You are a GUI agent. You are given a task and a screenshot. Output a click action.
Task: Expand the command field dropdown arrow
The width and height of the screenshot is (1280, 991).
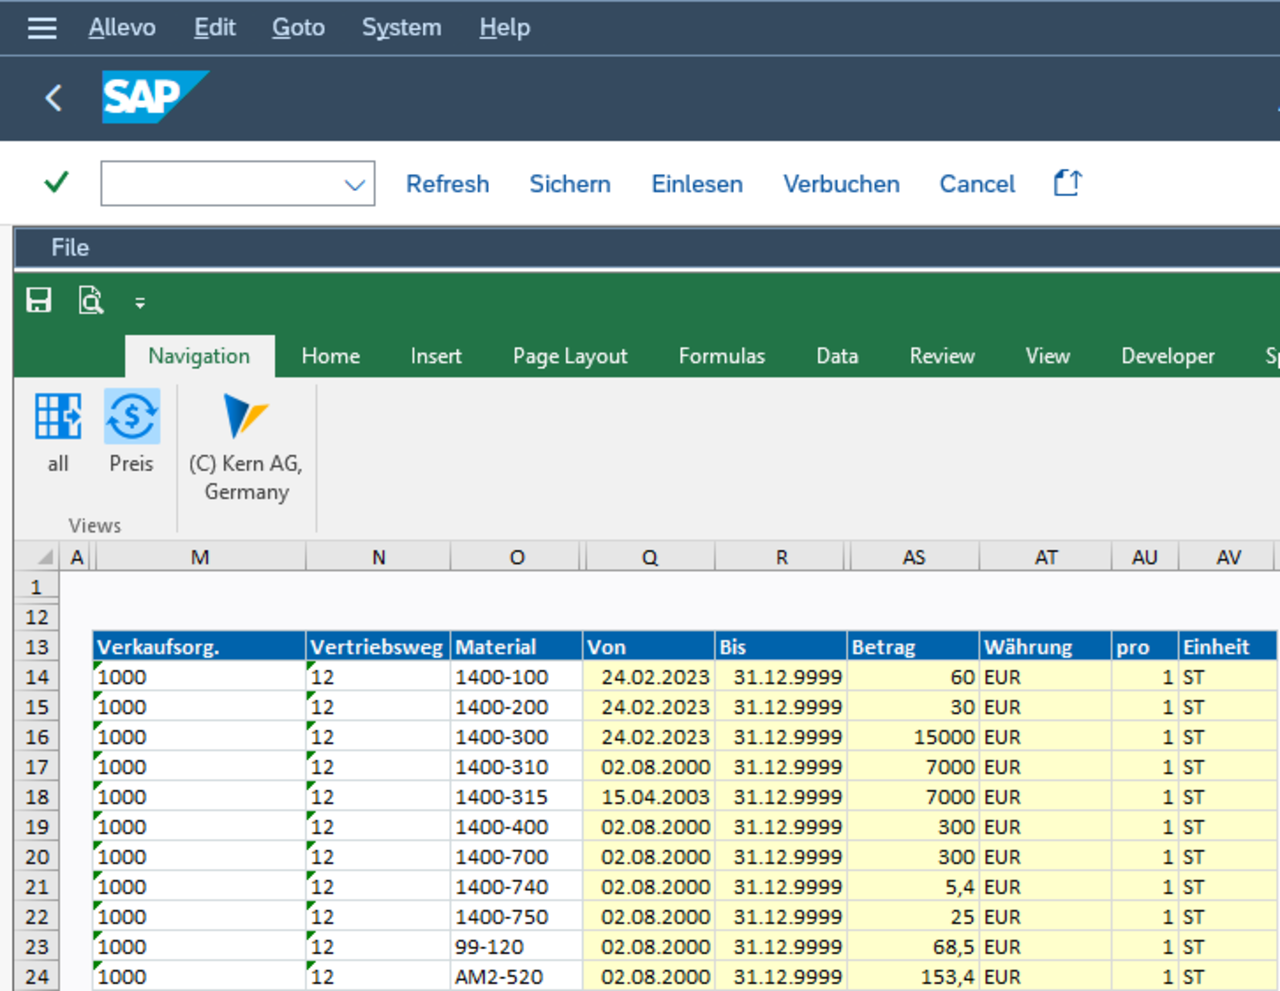(354, 185)
